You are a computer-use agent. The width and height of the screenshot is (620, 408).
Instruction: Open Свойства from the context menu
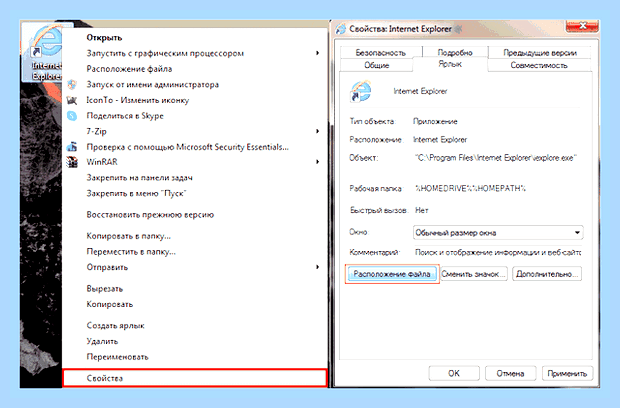click(x=195, y=378)
